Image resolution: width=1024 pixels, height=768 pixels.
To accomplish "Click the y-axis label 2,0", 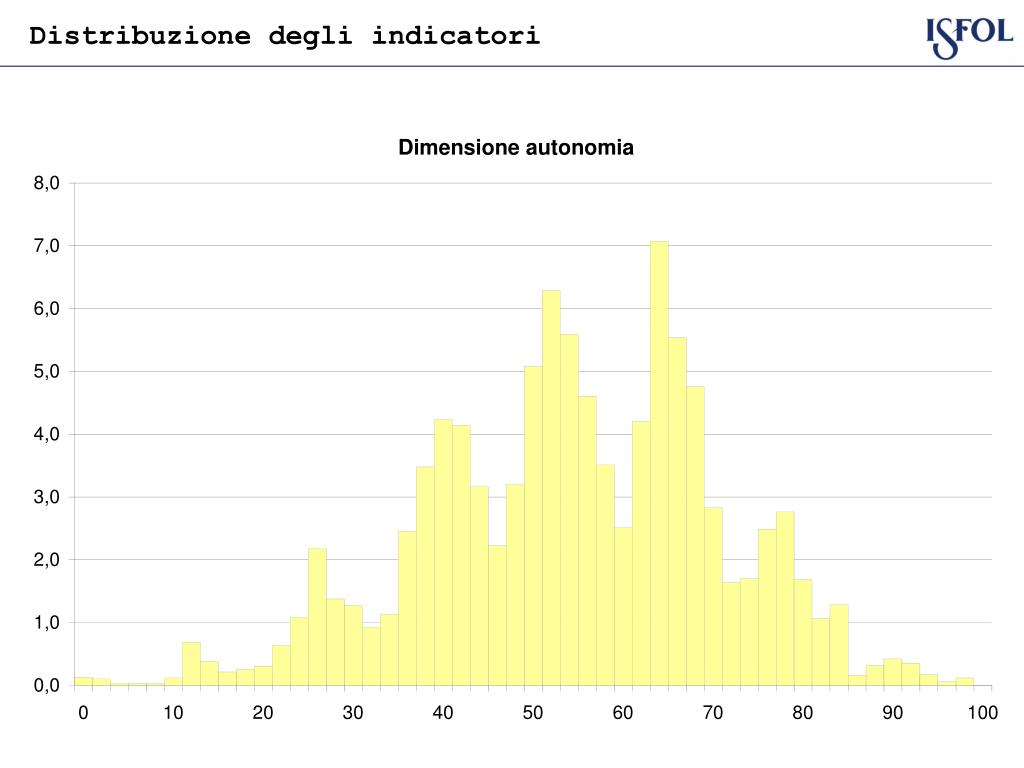I will pos(46,560).
